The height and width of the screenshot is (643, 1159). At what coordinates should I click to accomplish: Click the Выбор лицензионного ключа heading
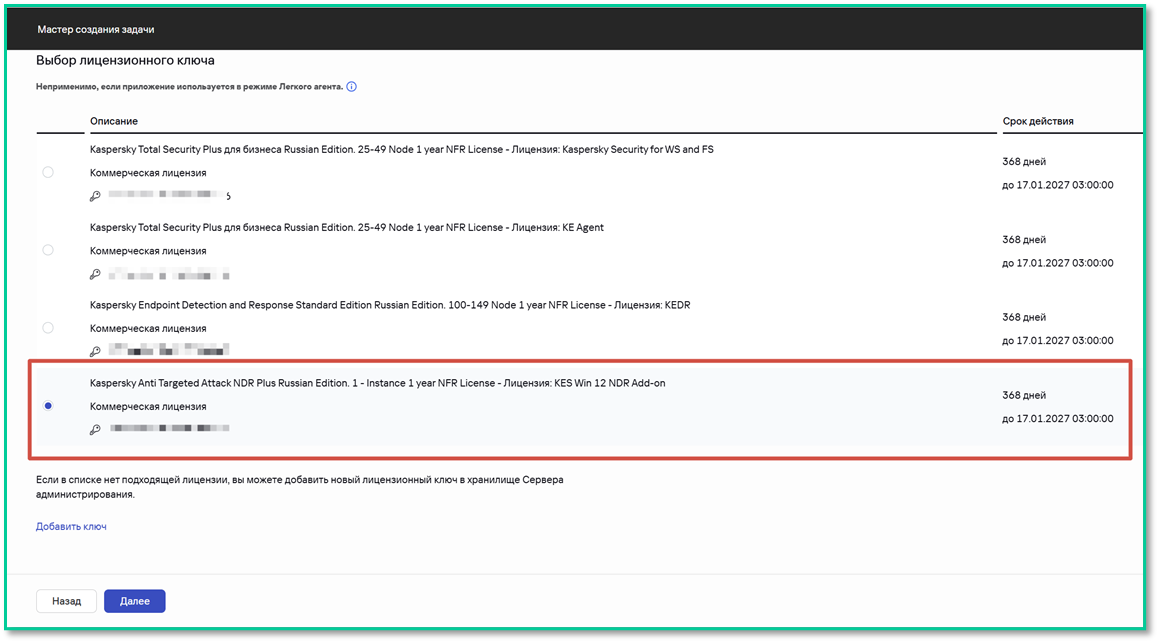click(x=125, y=61)
